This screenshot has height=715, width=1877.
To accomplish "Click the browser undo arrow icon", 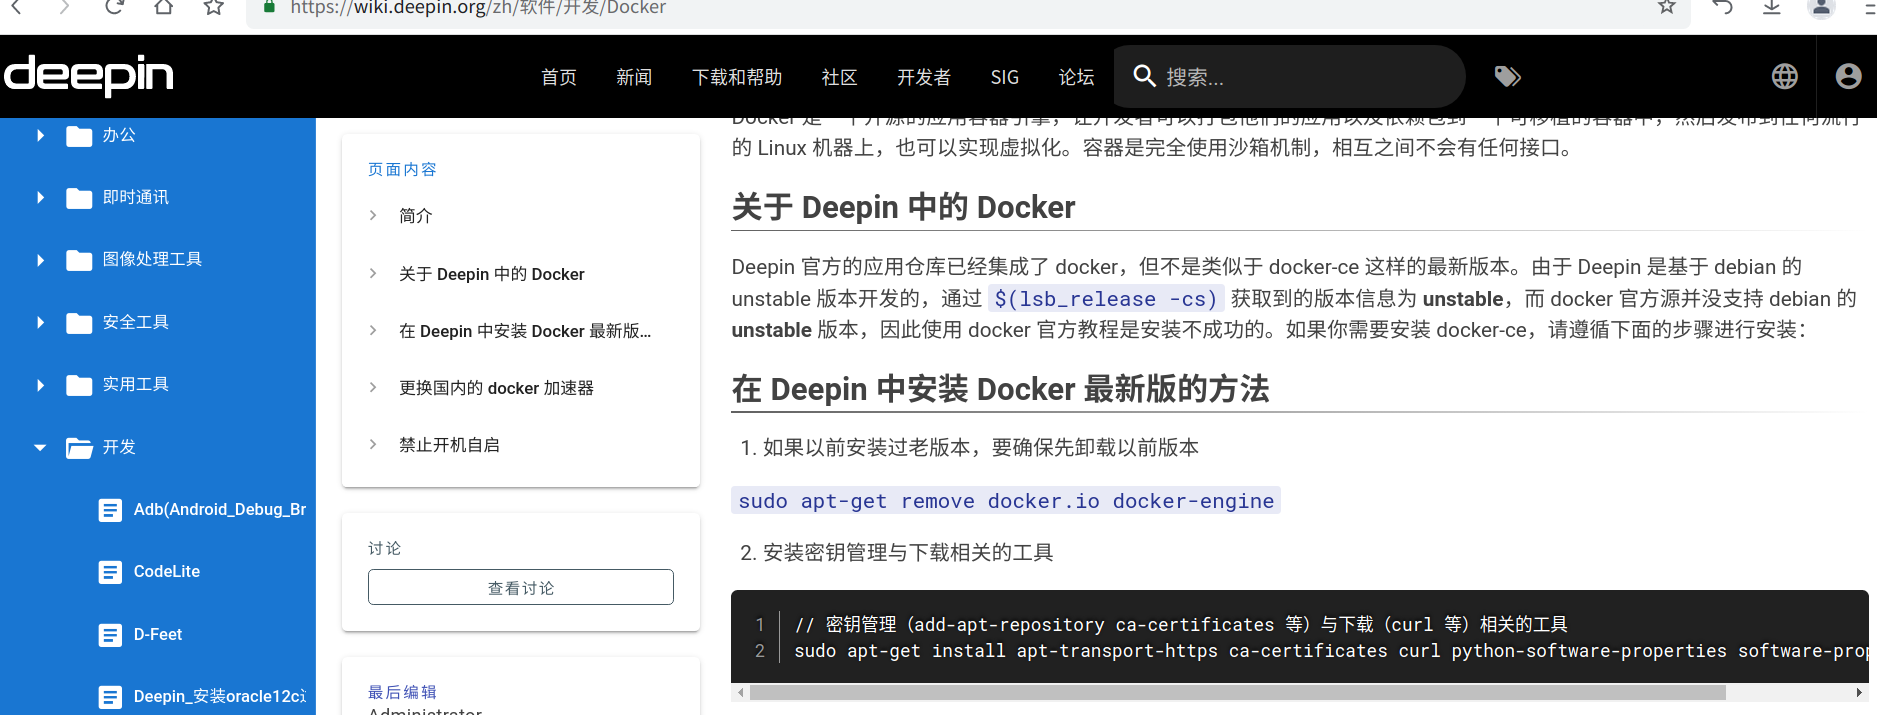I will pyautogui.click(x=1722, y=7).
